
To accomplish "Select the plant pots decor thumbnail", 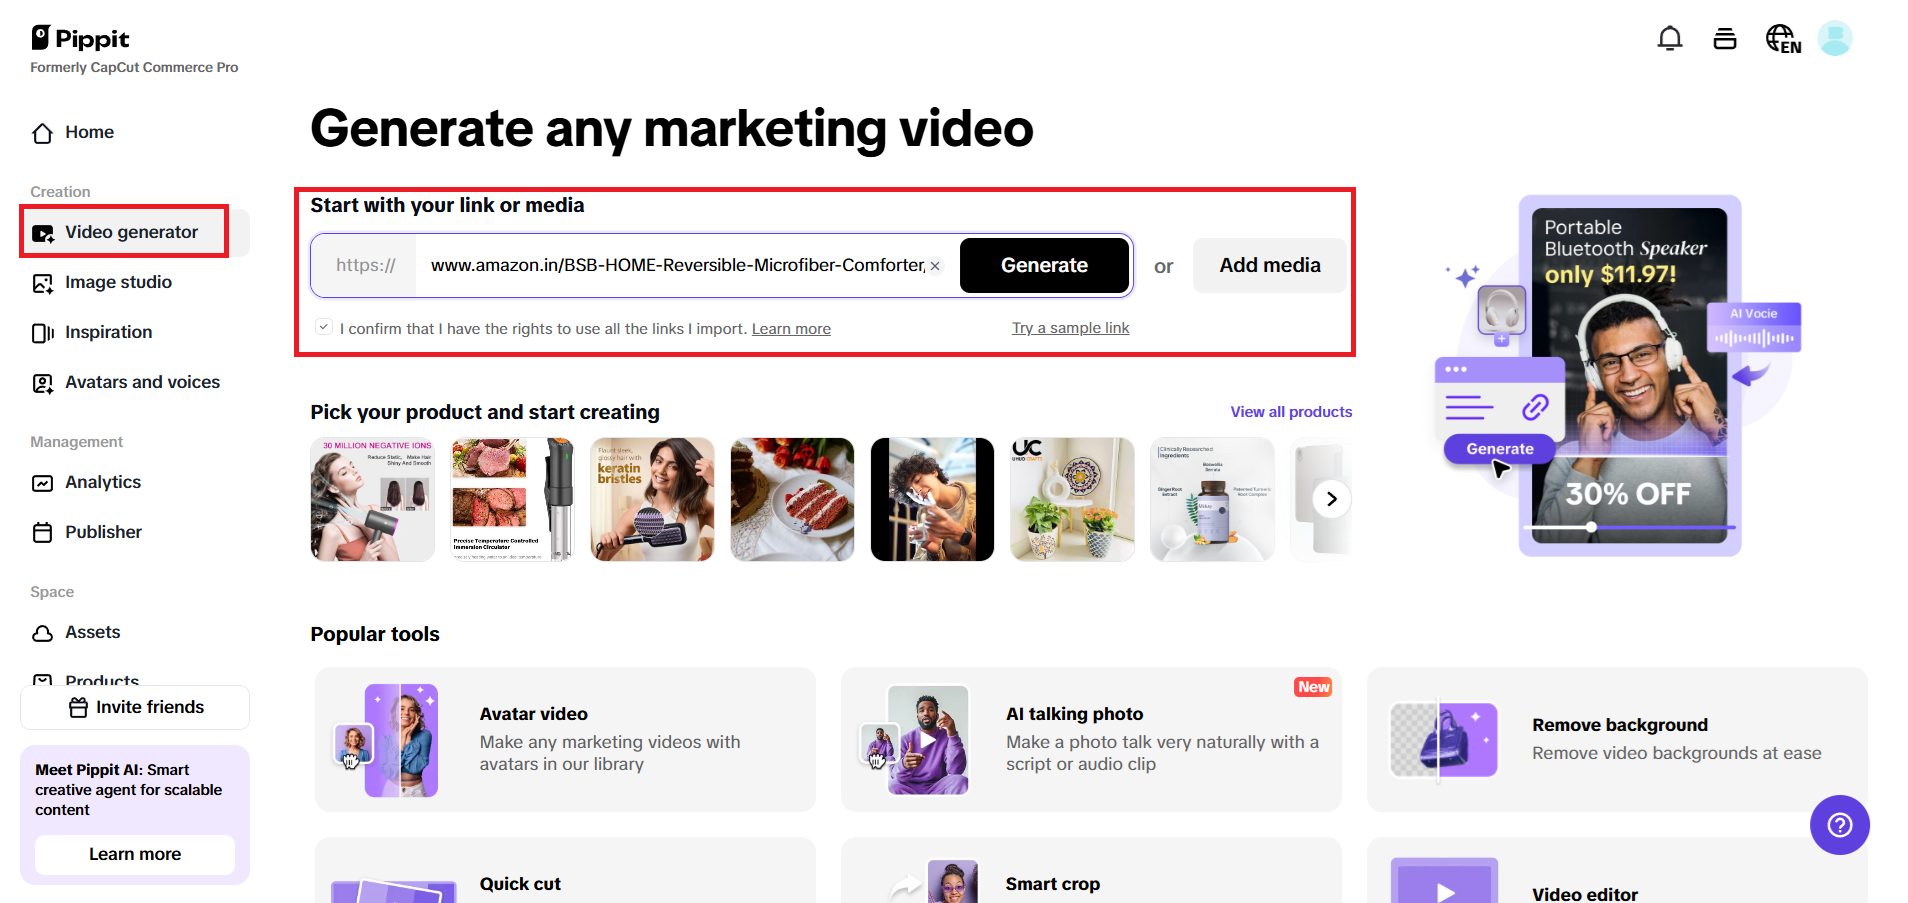I will [x=1072, y=499].
